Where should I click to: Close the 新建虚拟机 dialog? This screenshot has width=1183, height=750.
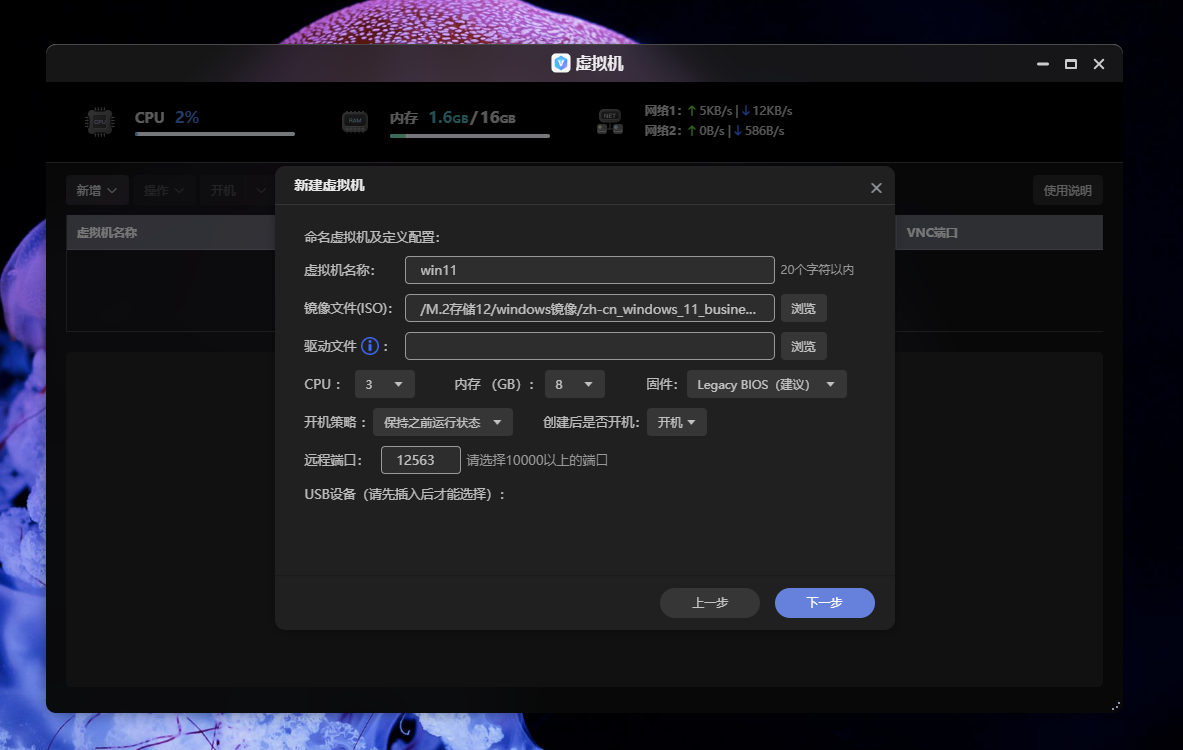coord(876,187)
